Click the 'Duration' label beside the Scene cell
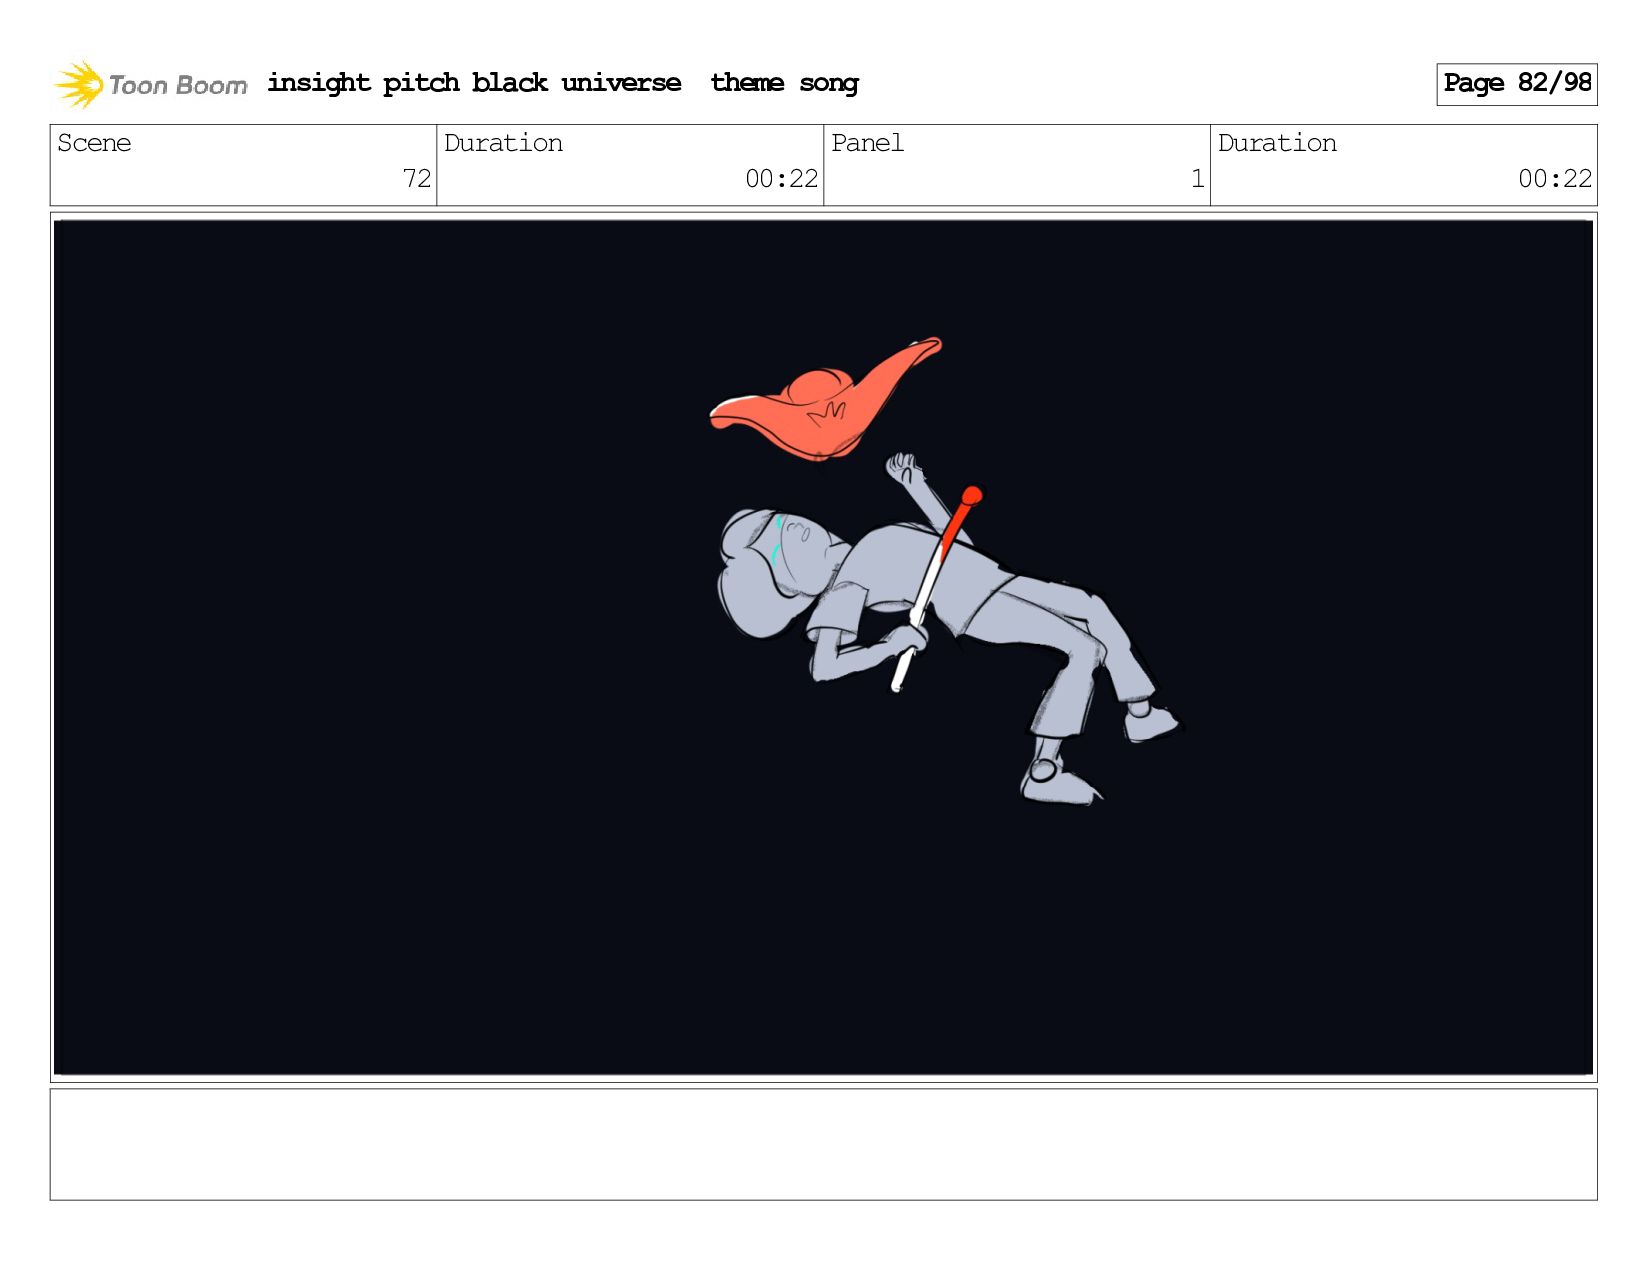Screen dimensions: 1650x1275 click(503, 143)
